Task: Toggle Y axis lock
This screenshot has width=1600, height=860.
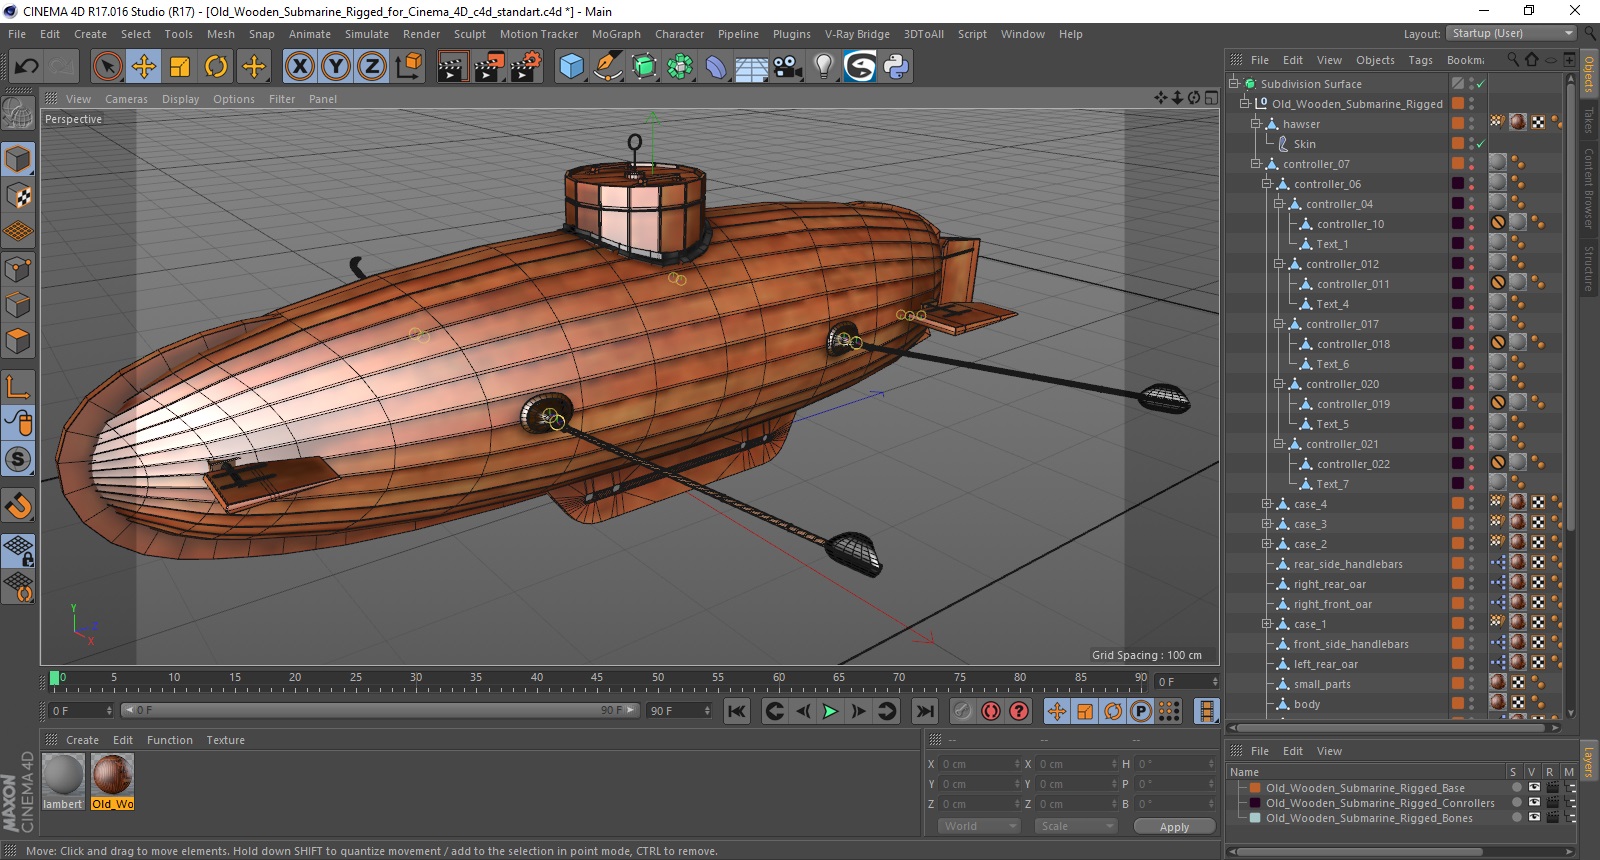Action: click(336, 67)
